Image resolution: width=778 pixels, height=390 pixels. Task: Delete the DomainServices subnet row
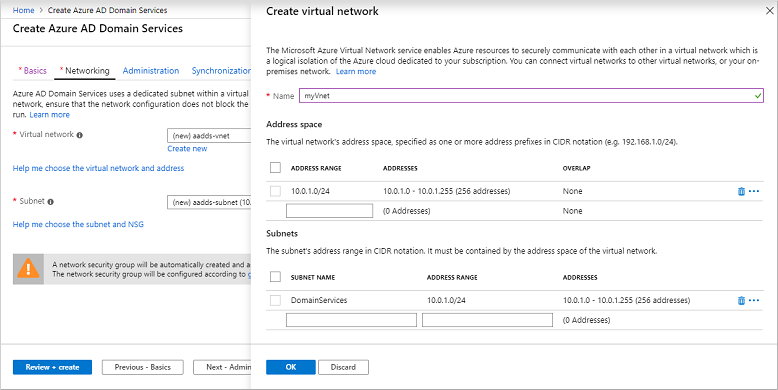[741, 300]
